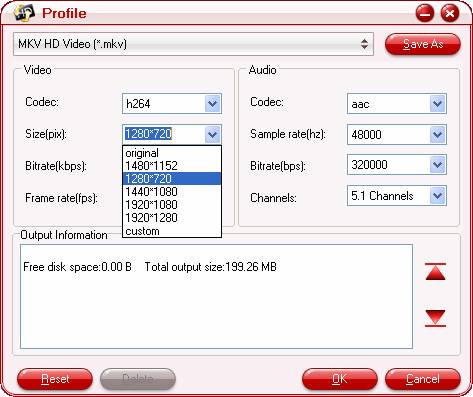
Task: Open the 5.1 Channels dropdown
Action: pyautogui.click(x=437, y=196)
